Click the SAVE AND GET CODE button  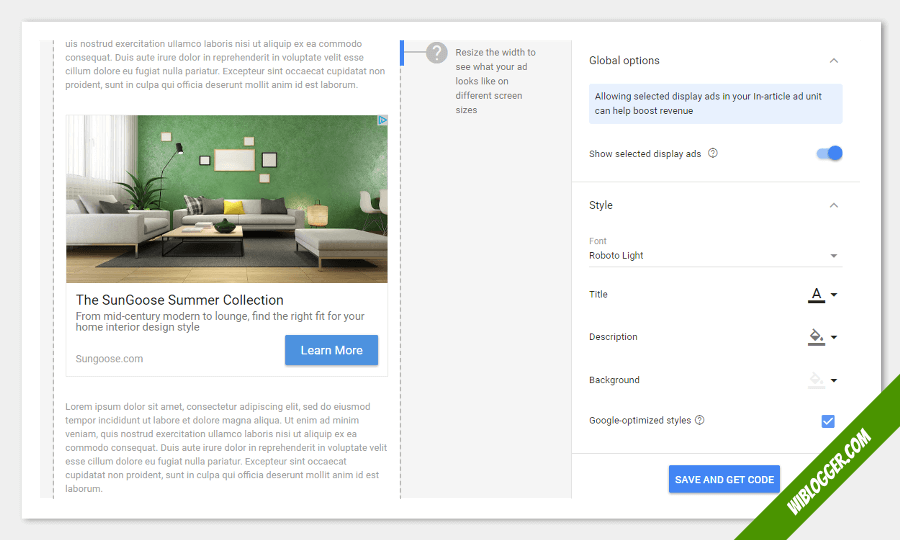point(724,479)
